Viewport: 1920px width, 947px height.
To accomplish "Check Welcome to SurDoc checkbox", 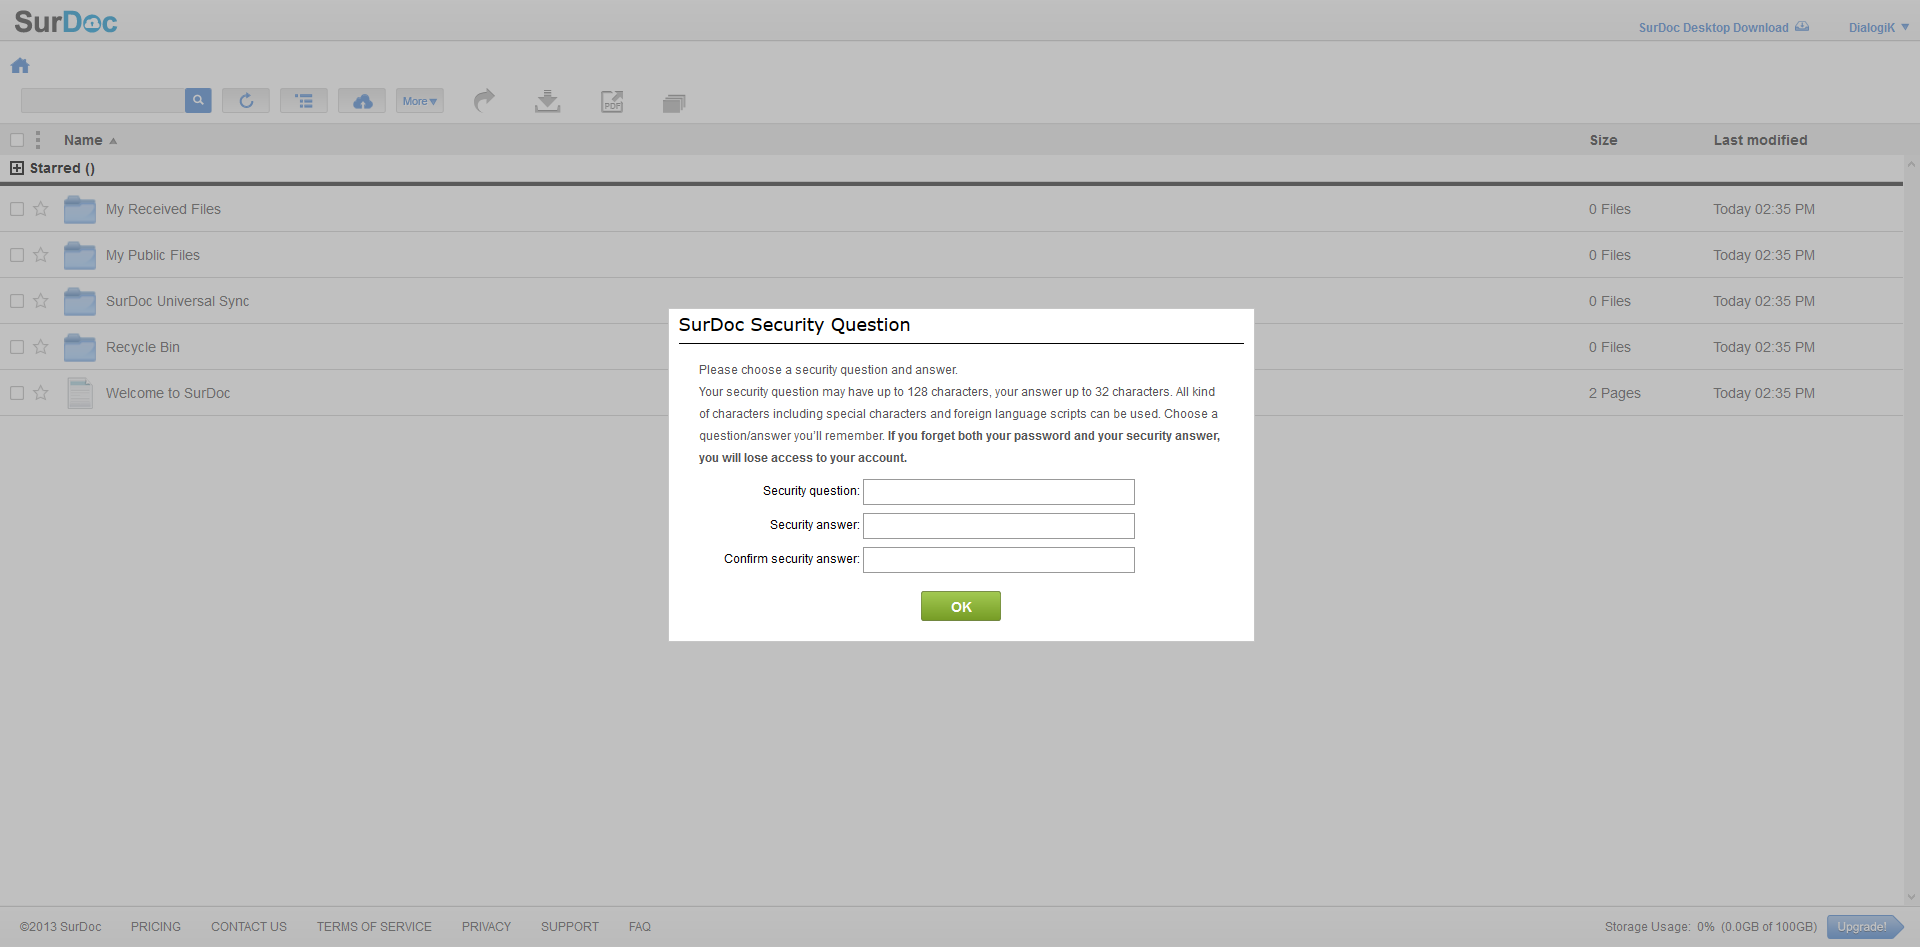I will pos(17,393).
